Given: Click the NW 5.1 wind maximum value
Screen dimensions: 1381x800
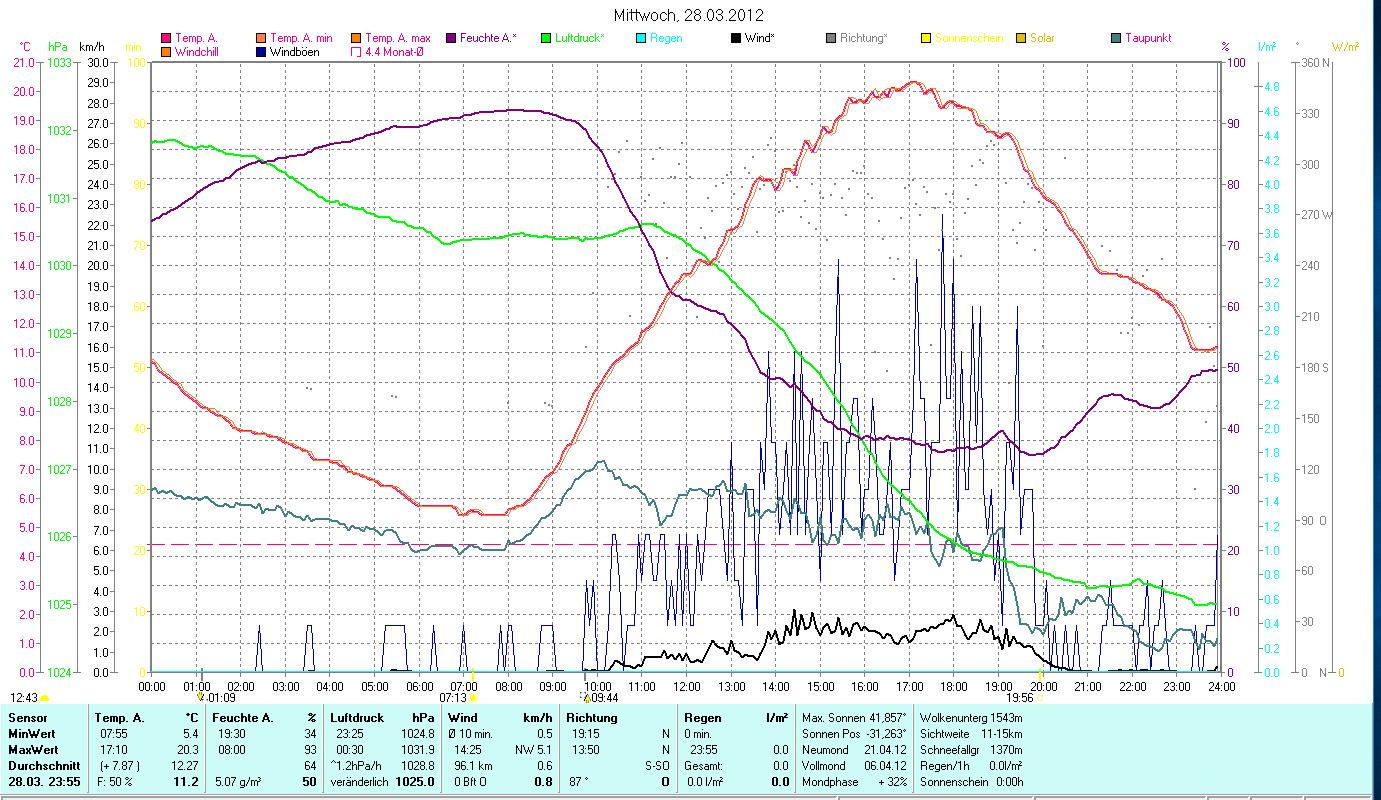Looking at the screenshot, I should pos(533,749).
